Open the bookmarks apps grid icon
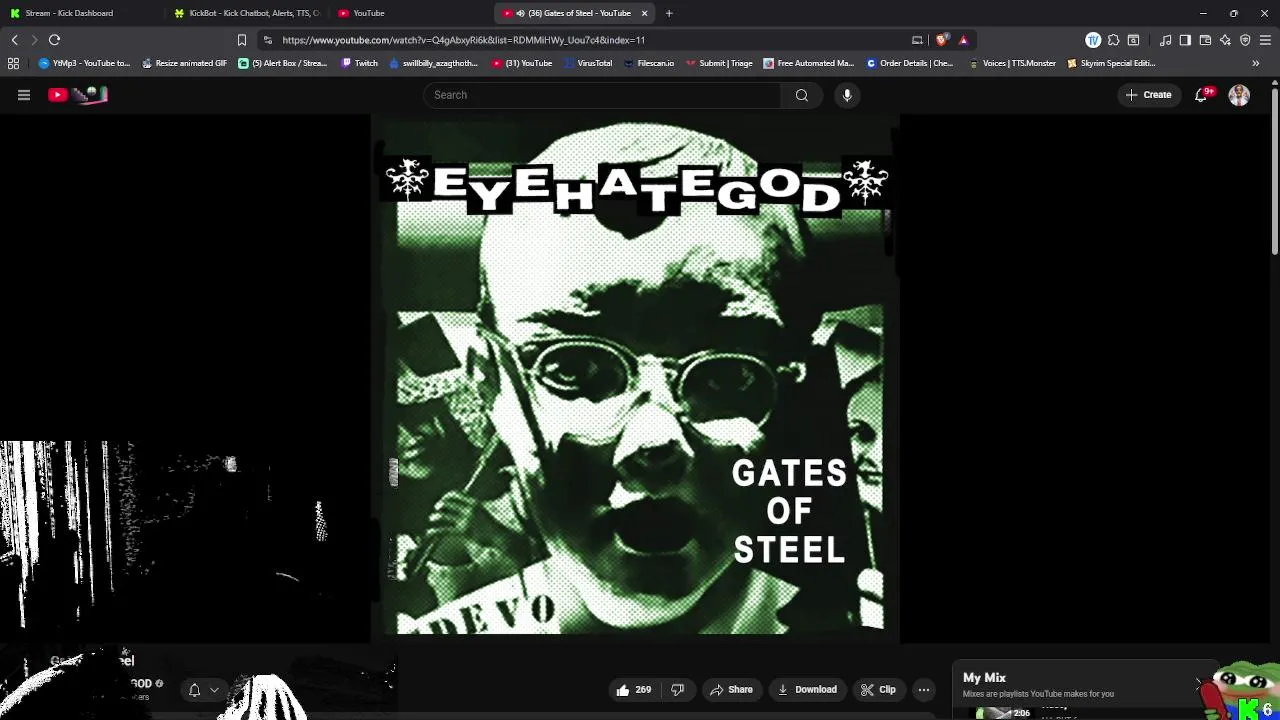 point(13,63)
